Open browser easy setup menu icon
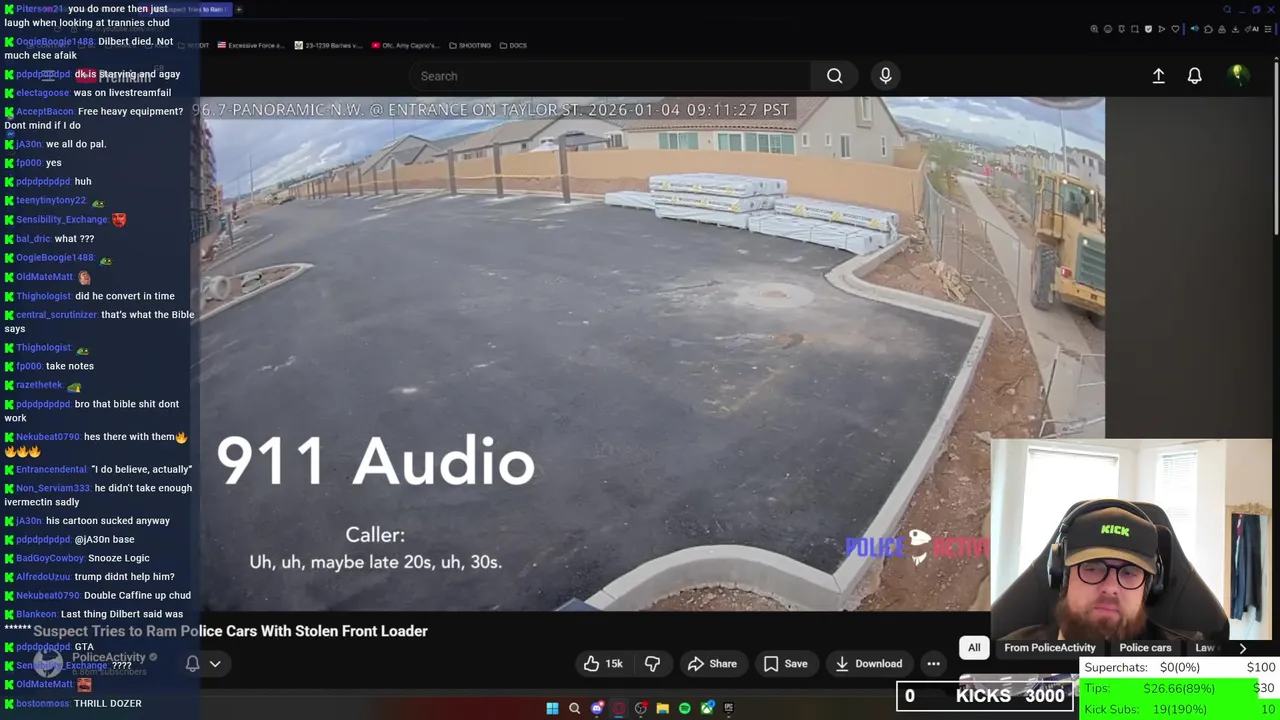The height and width of the screenshot is (720, 1280). click(x=1267, y=29)
